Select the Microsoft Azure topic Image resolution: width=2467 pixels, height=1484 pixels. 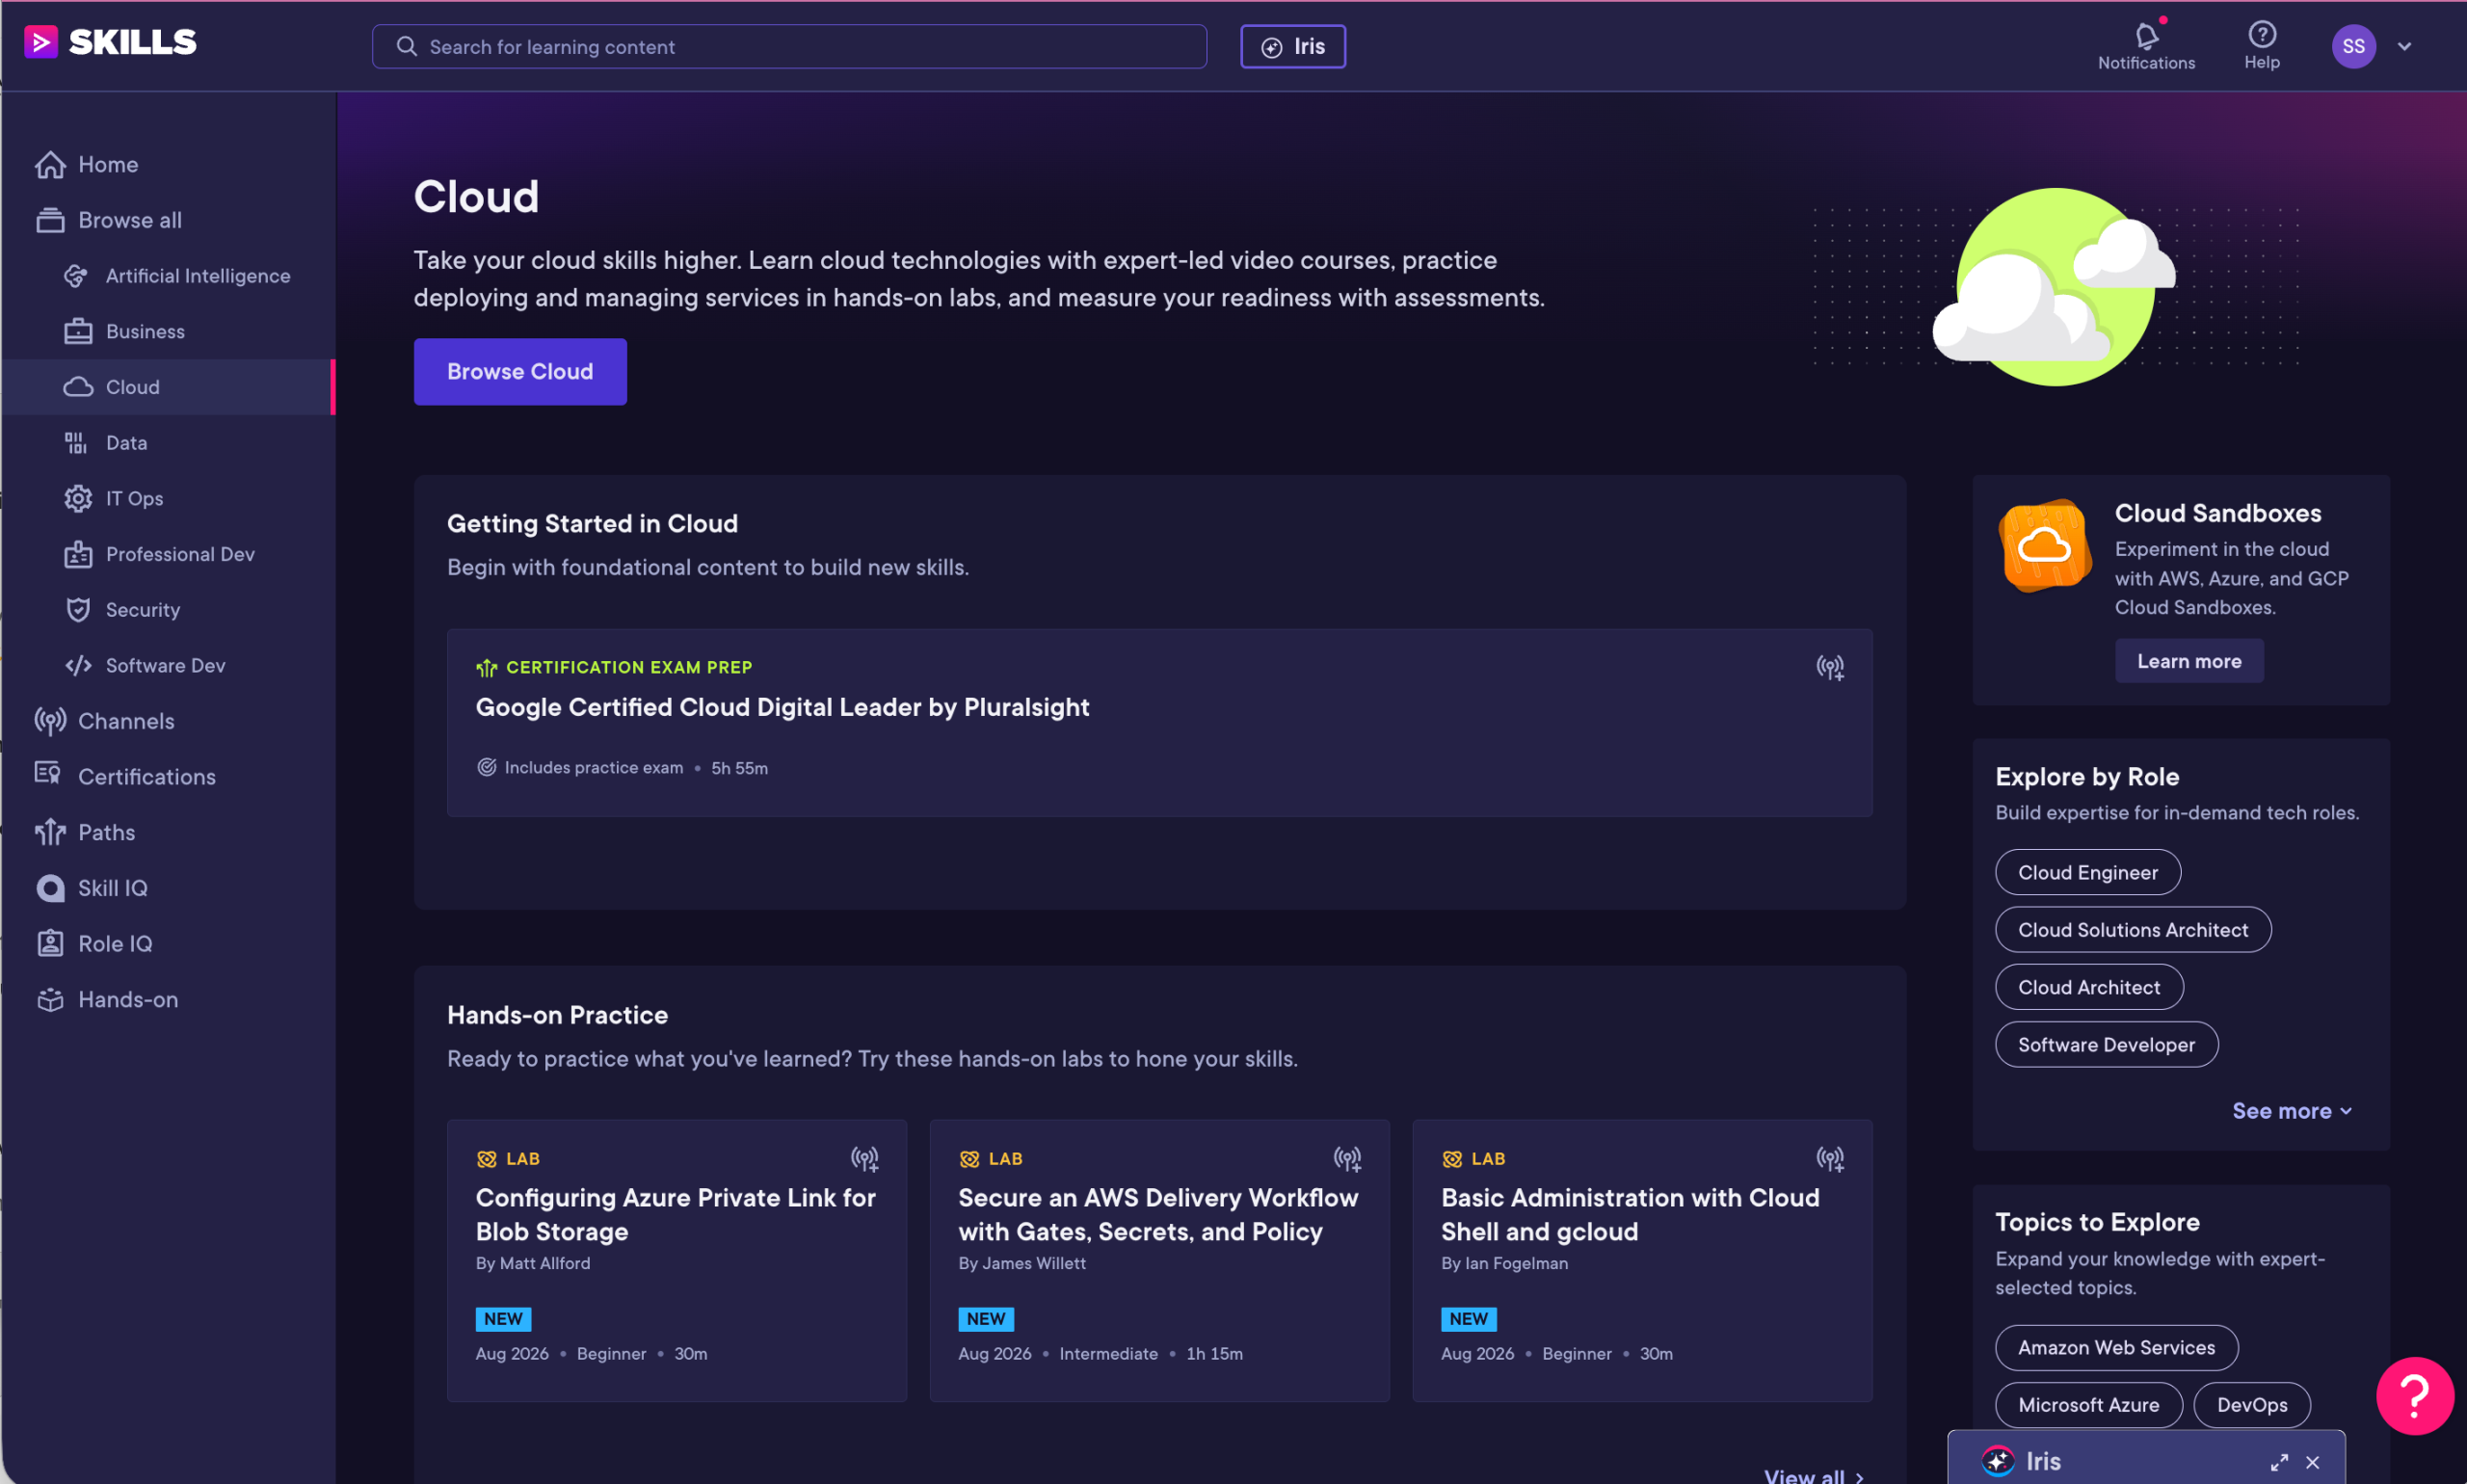click(2089, 1405)
